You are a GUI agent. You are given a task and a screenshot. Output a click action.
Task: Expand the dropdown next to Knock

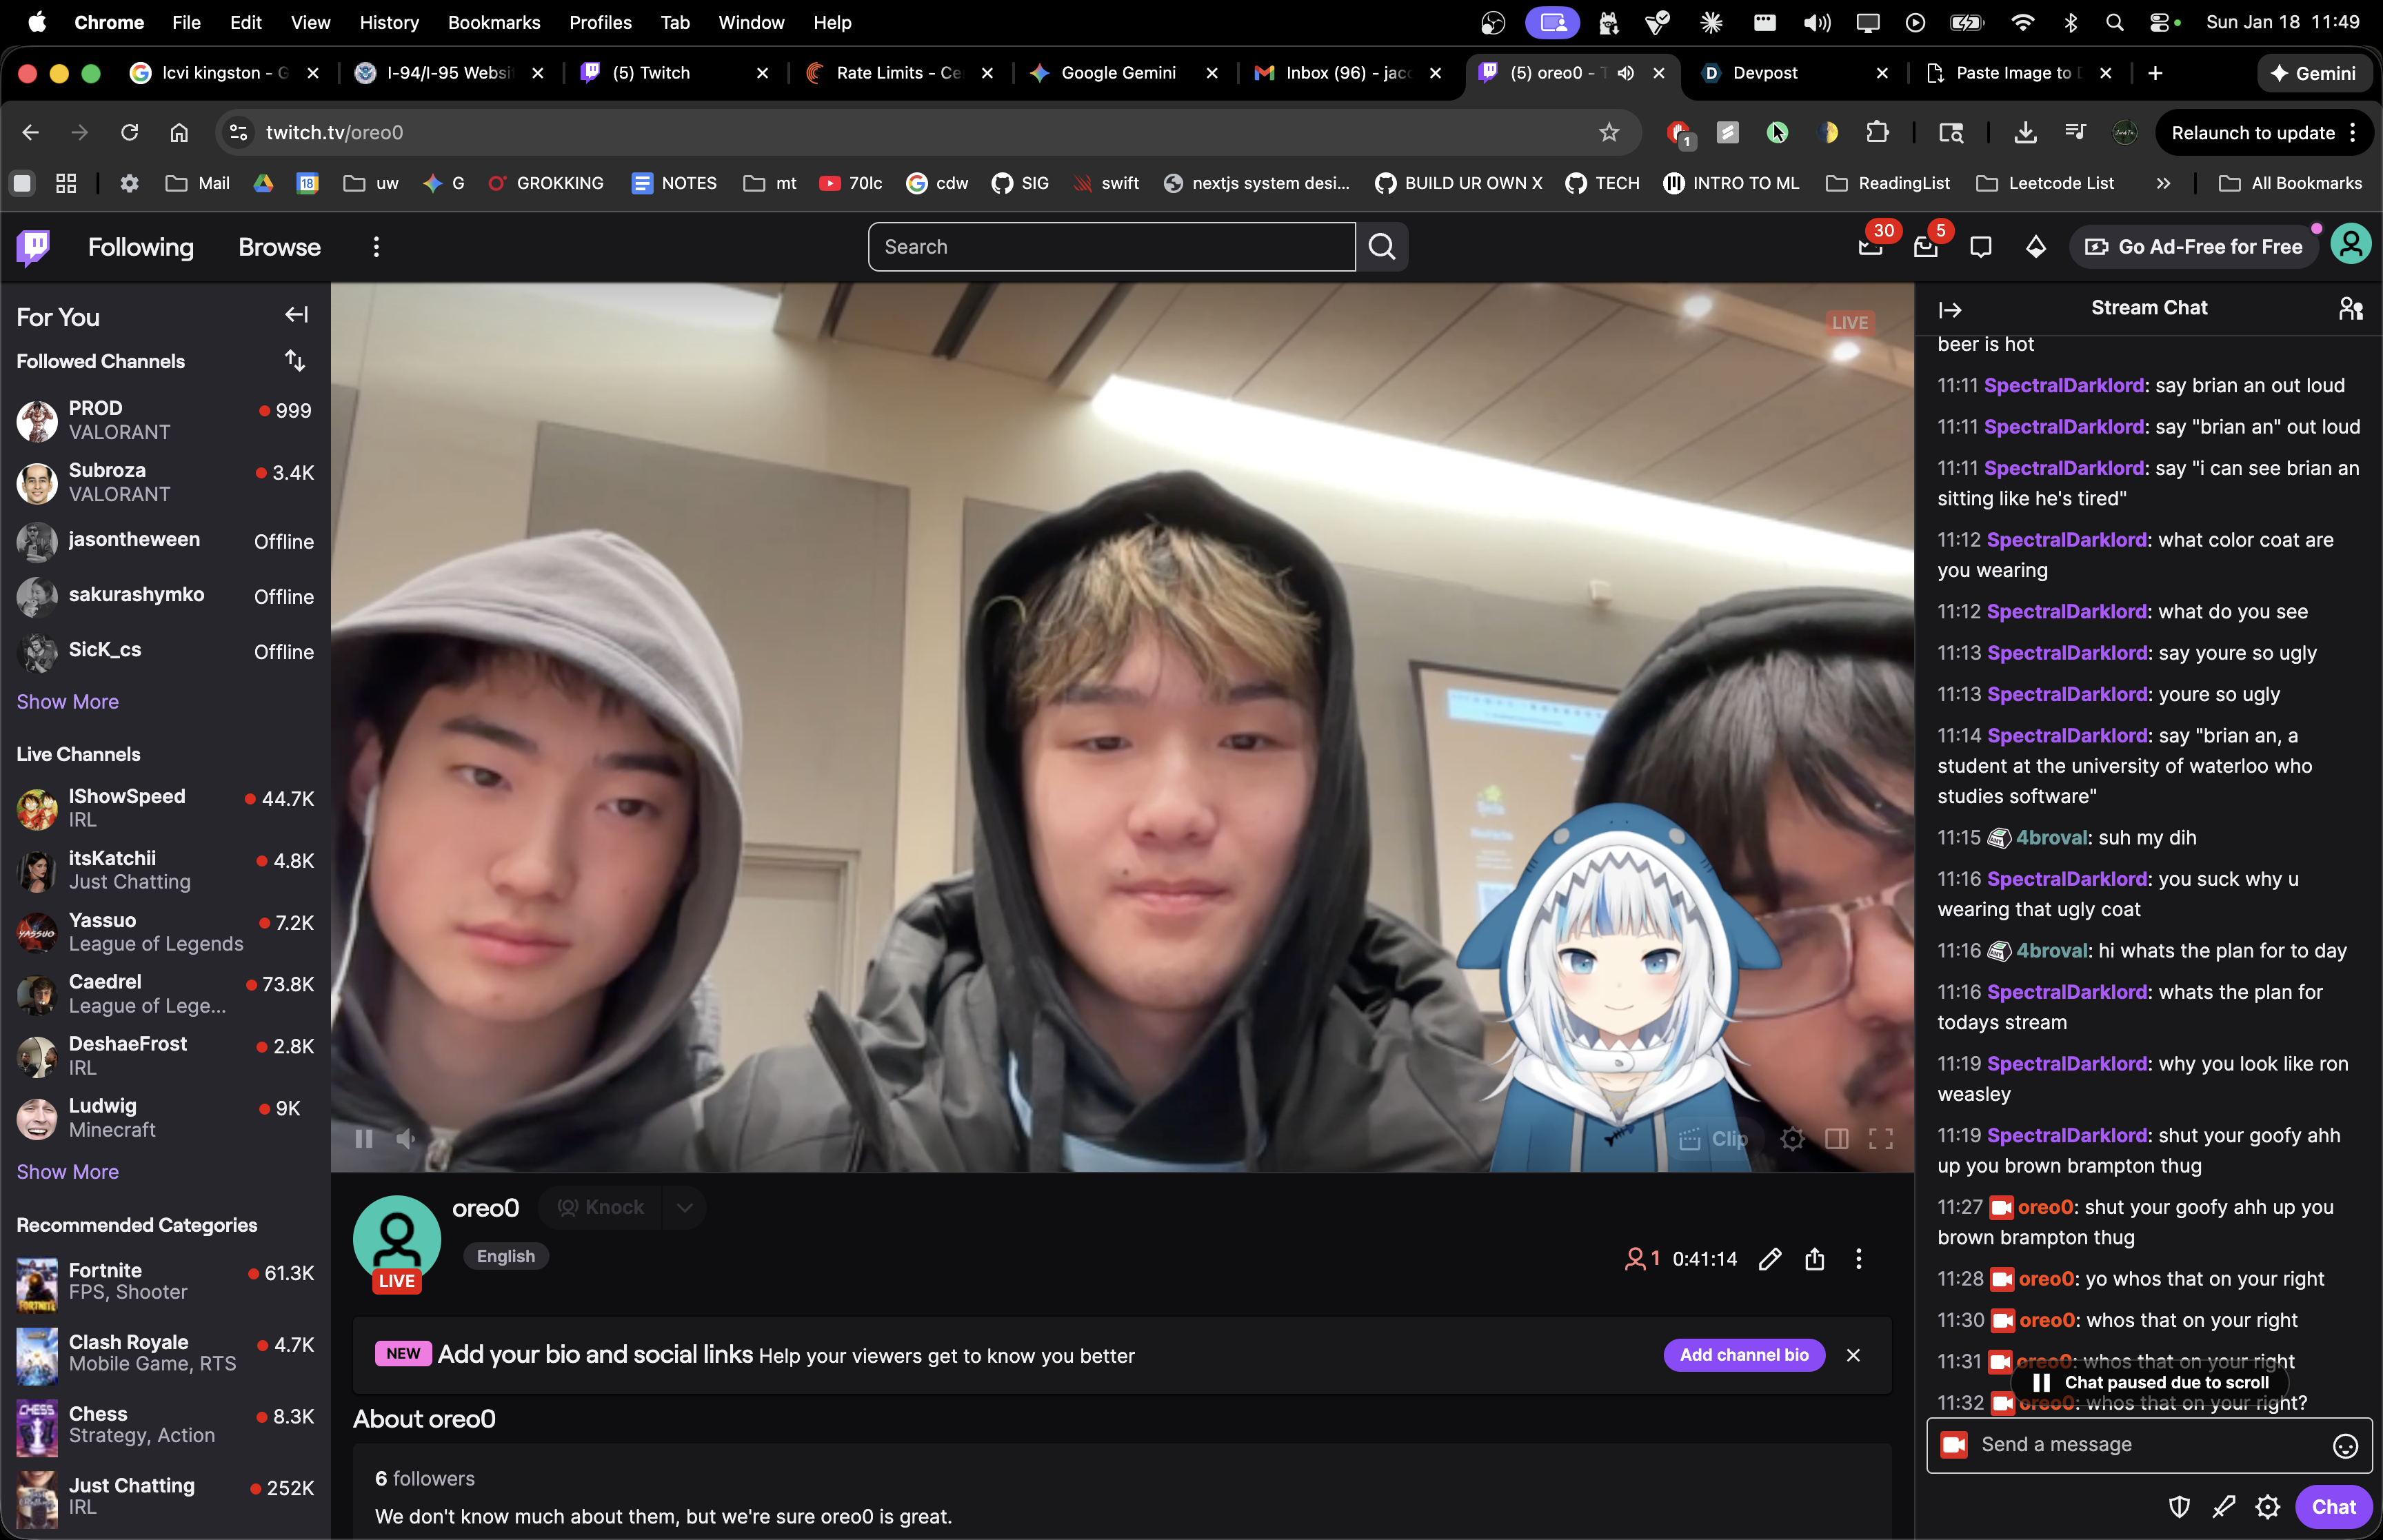(x=684, y=1208)
